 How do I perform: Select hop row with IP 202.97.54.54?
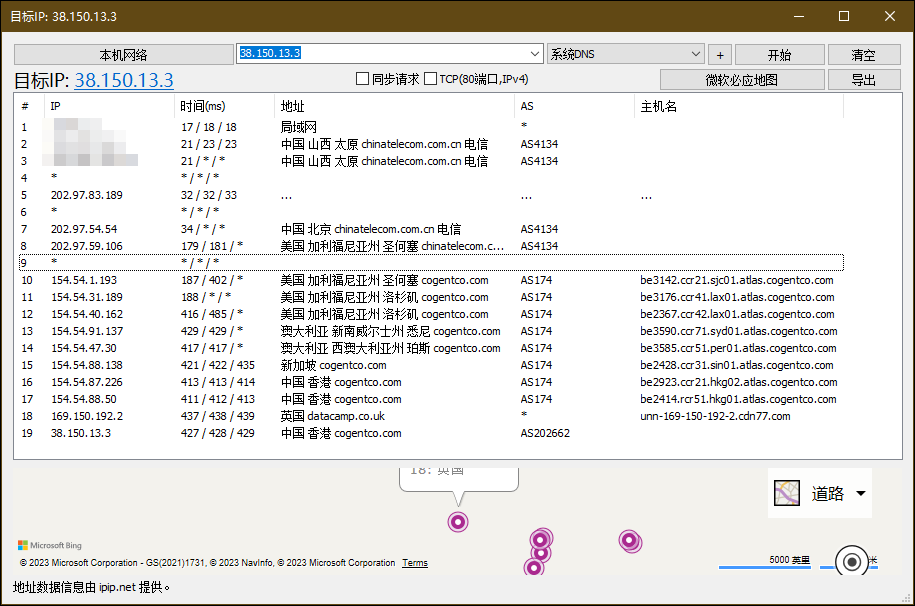click(83, 229)
